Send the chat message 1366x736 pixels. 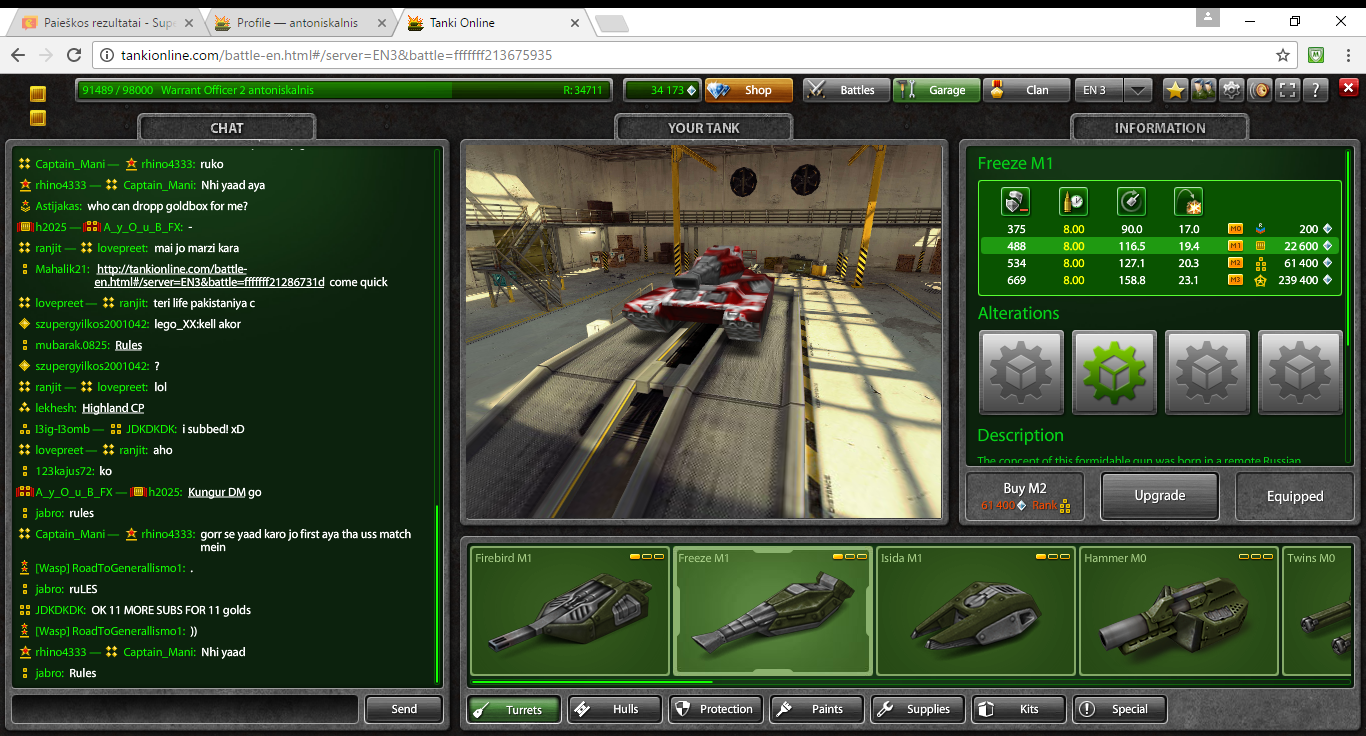tap(404, 709)
